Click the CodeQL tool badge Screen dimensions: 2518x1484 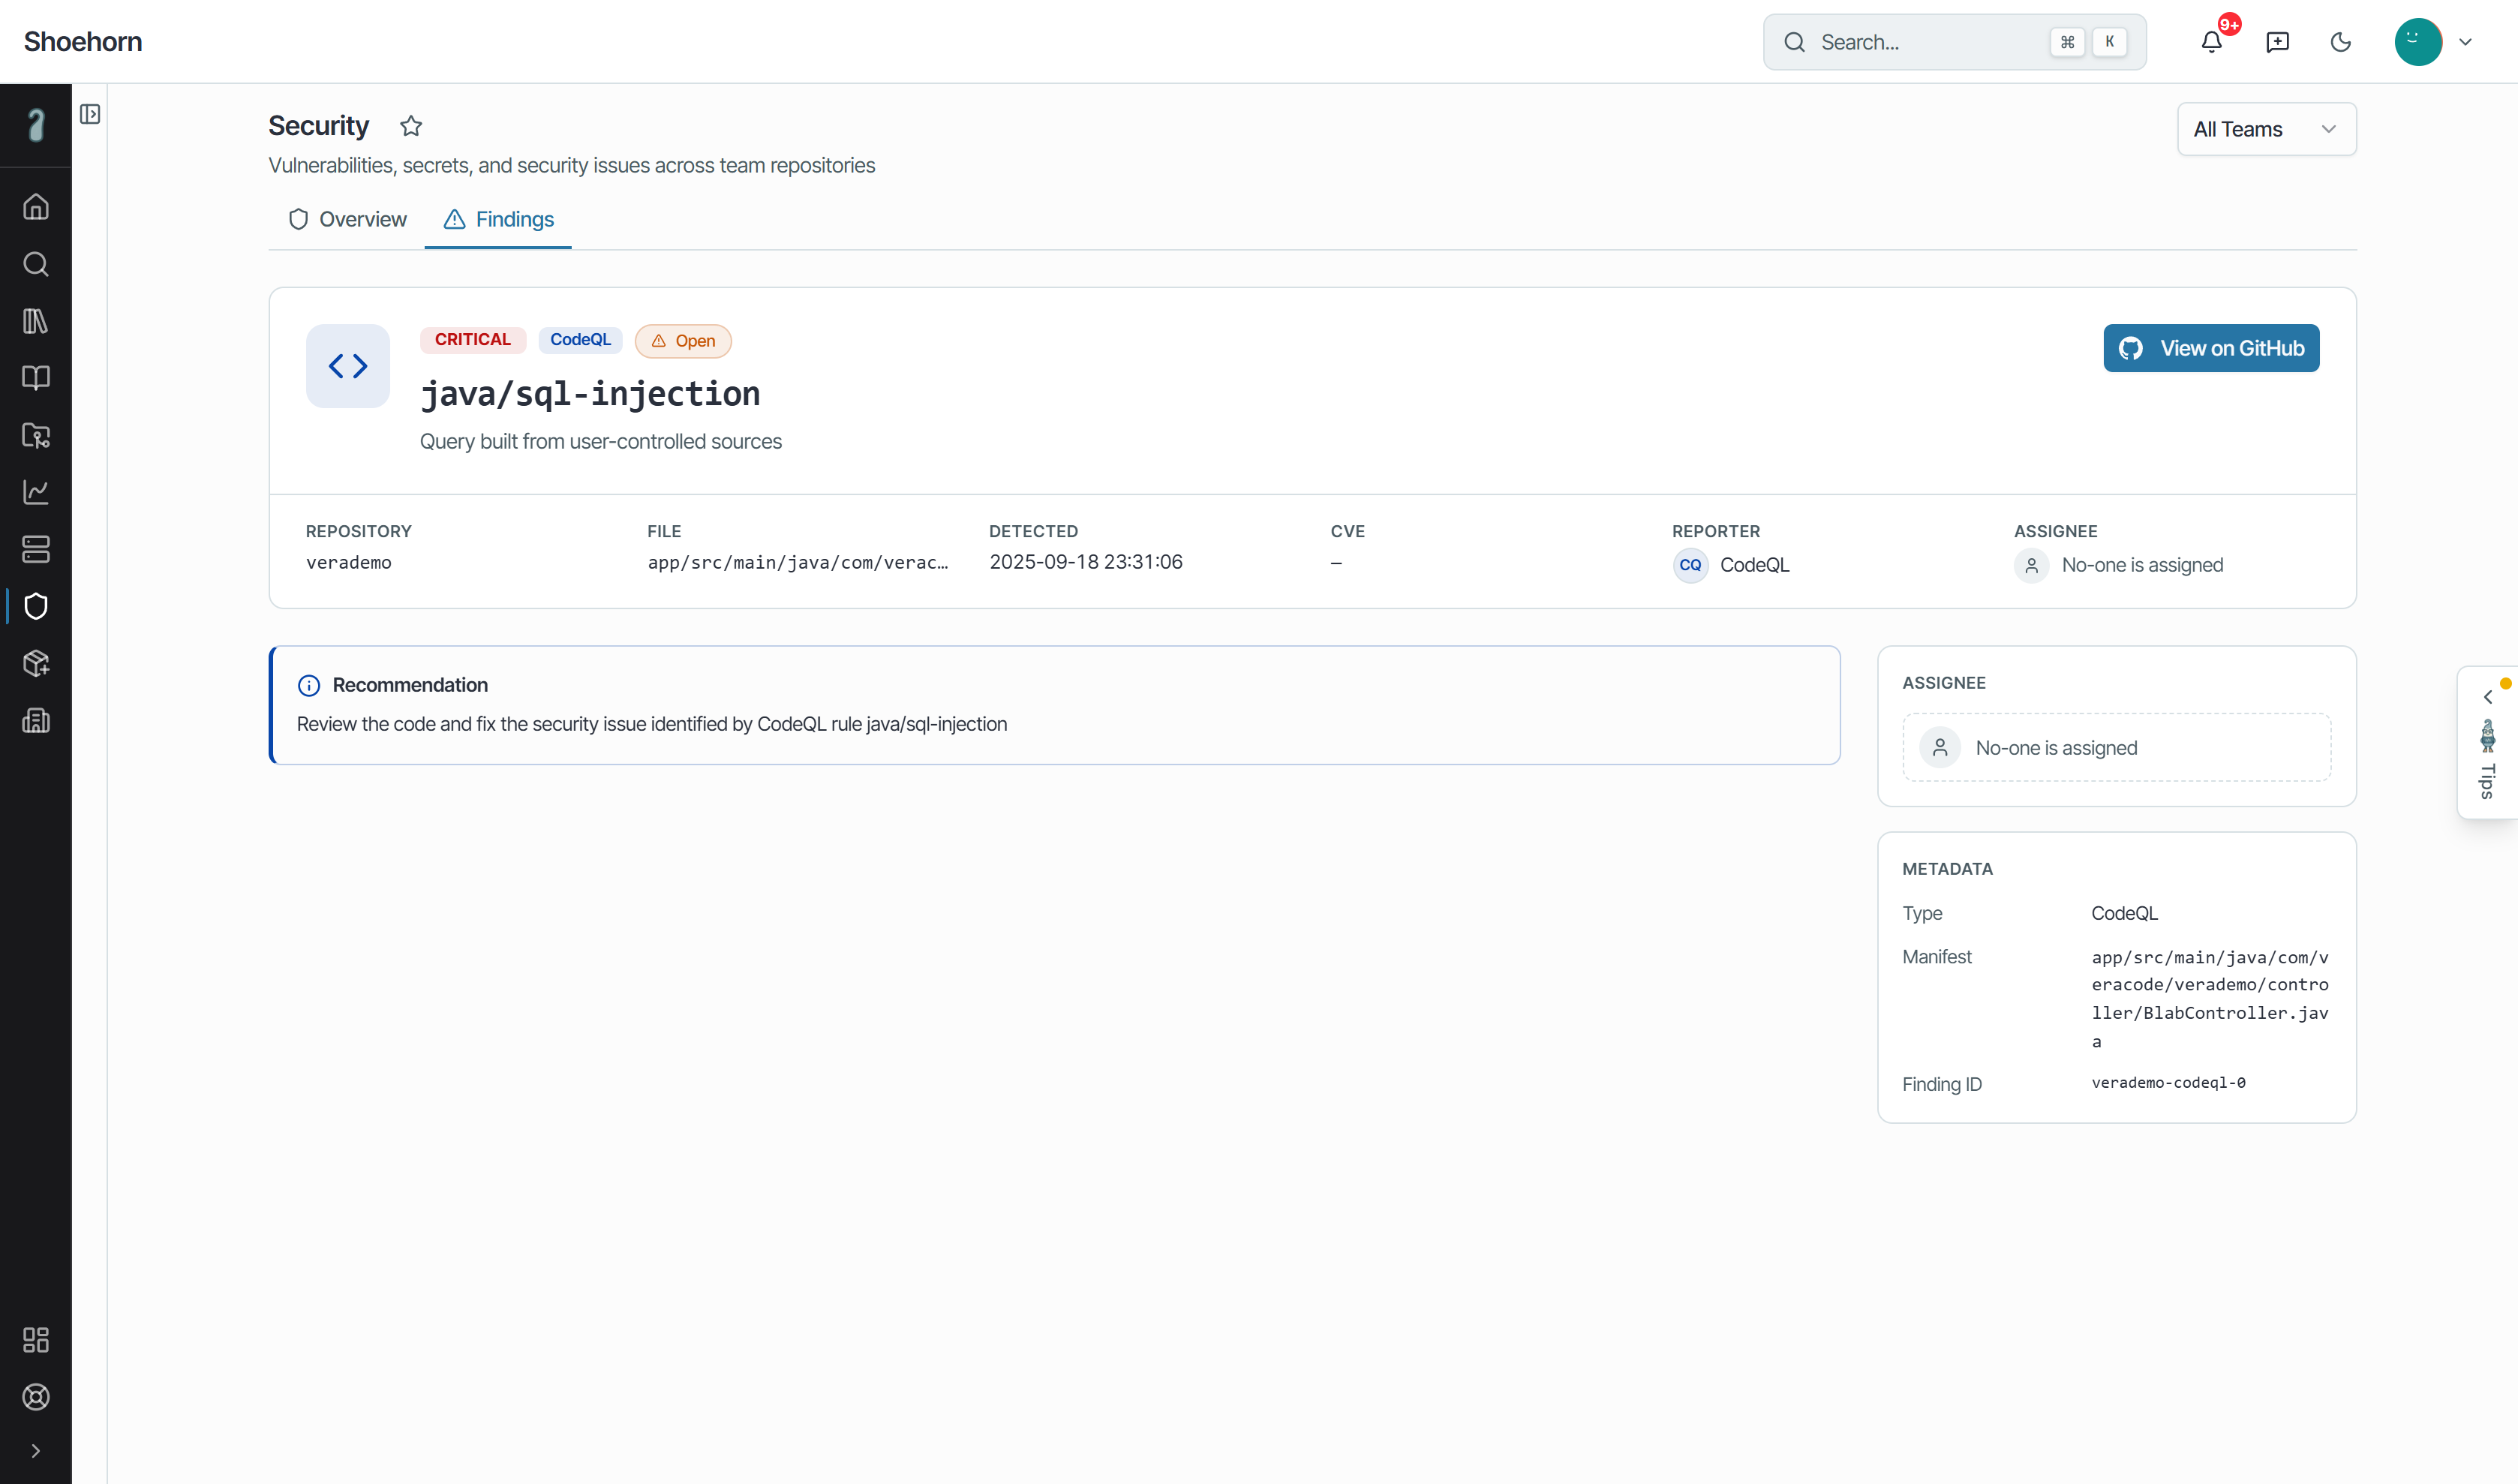click(x=580, y=340)
